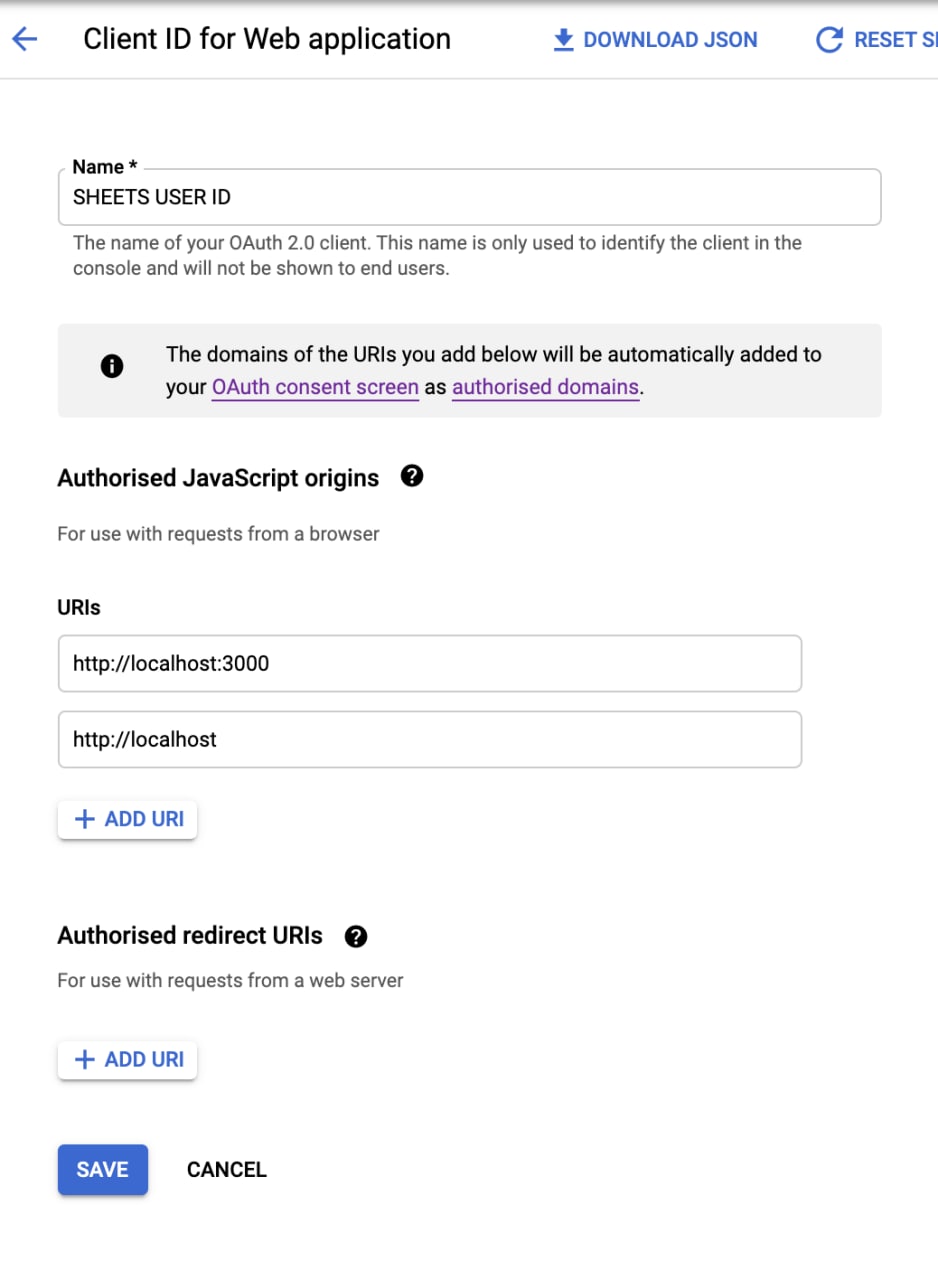Open the OAuth consent screen link
This screenshot has height=1280, width=938.
315,387
